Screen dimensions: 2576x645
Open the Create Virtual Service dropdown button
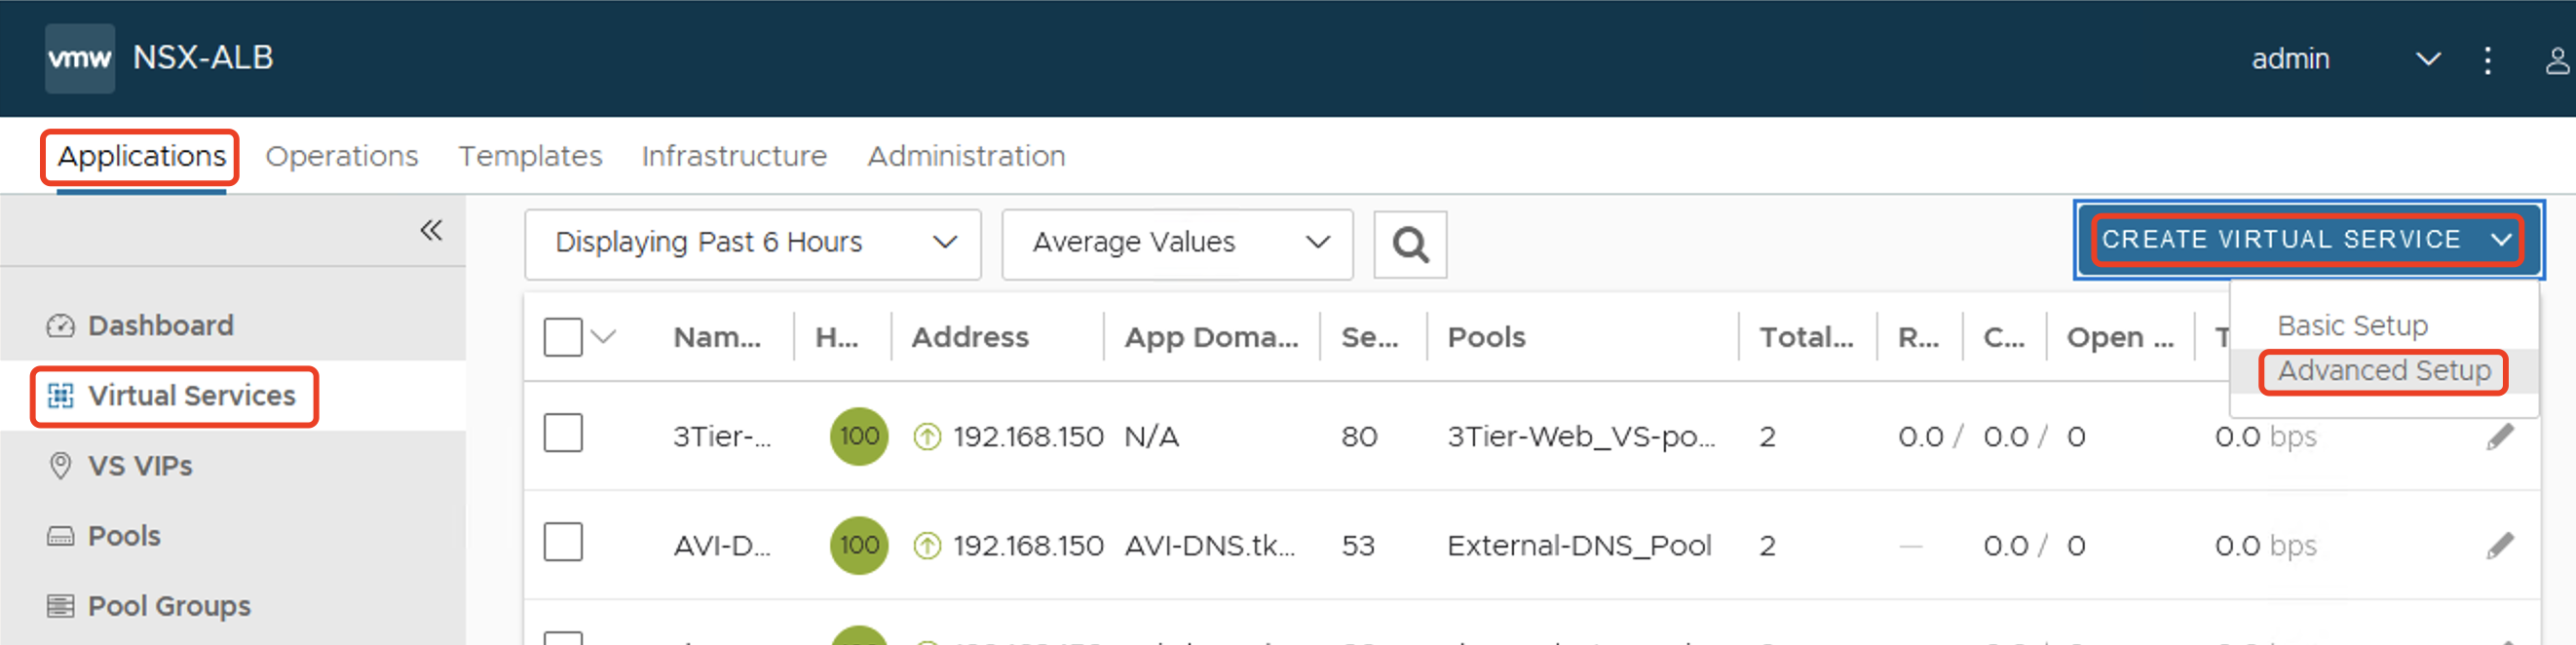(2308, 240)
